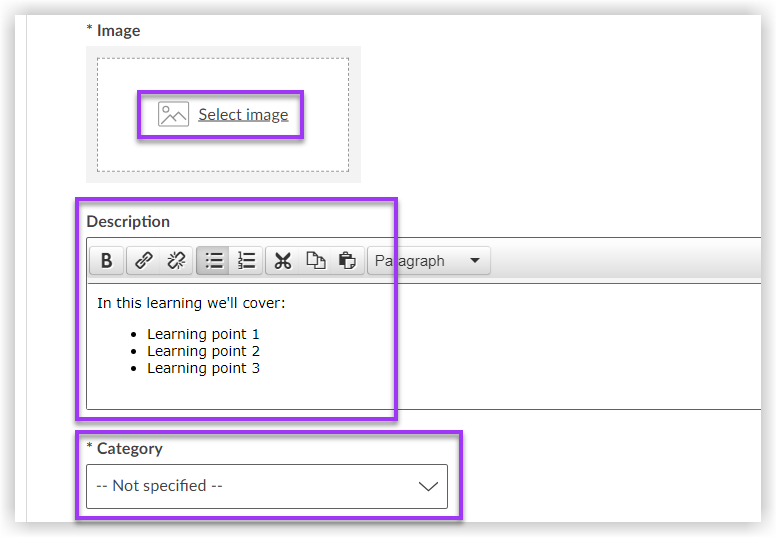
Task: Click the 'Learning point 3' bullet text
Action: (203, 368)
